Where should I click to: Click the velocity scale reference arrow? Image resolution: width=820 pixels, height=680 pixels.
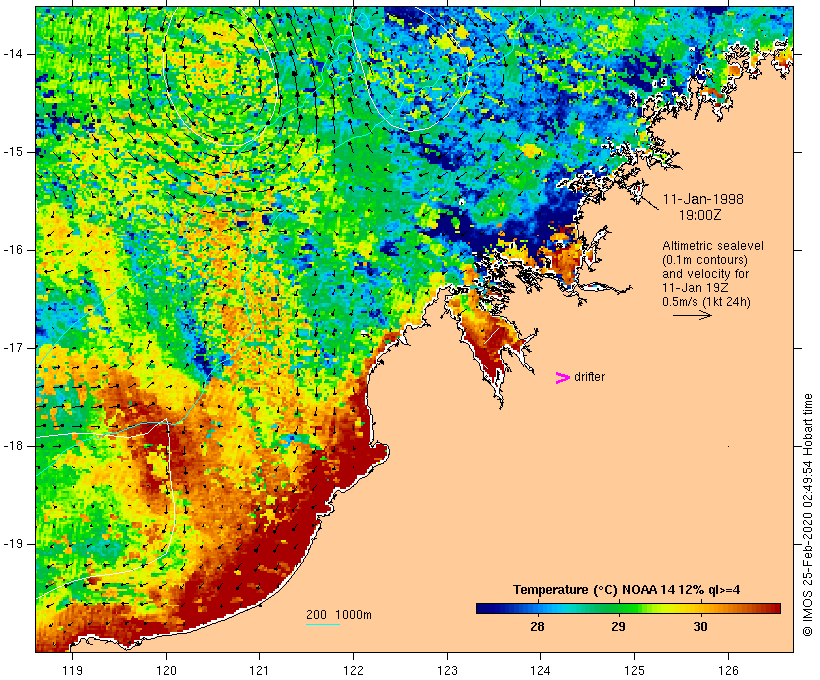coord(692,315)
